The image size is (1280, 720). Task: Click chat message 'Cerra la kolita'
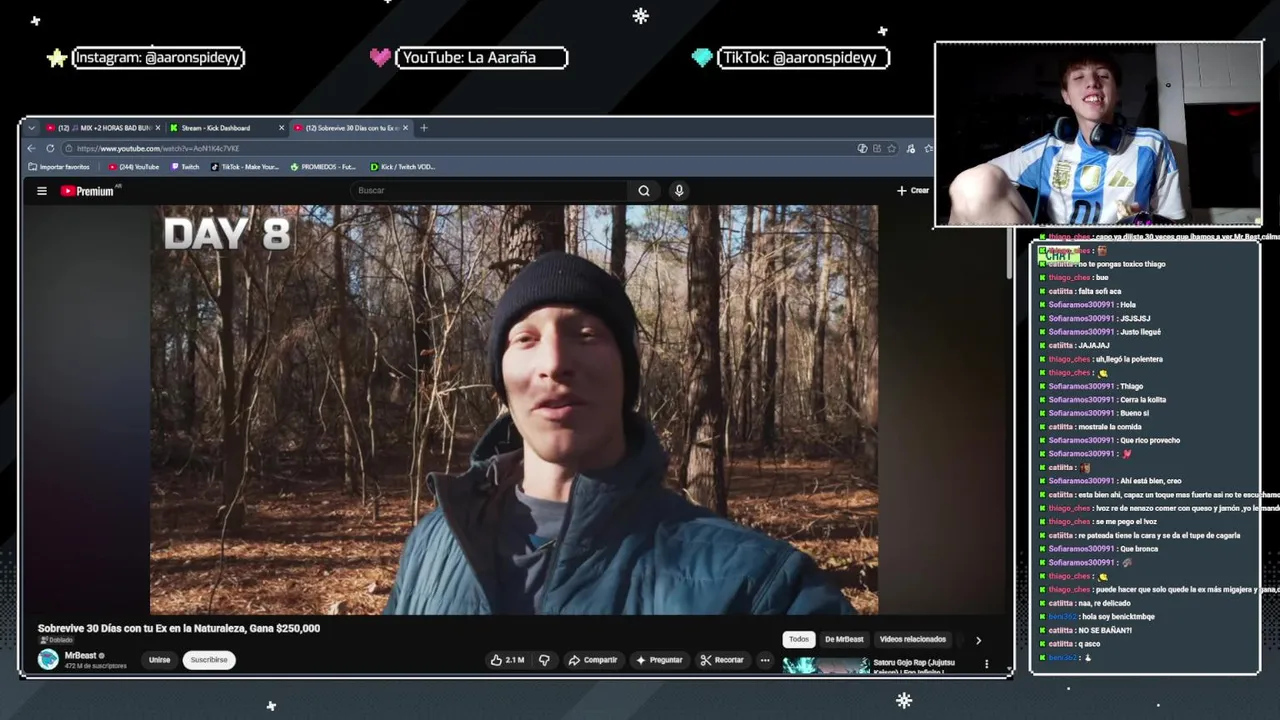coord(1143,400)
